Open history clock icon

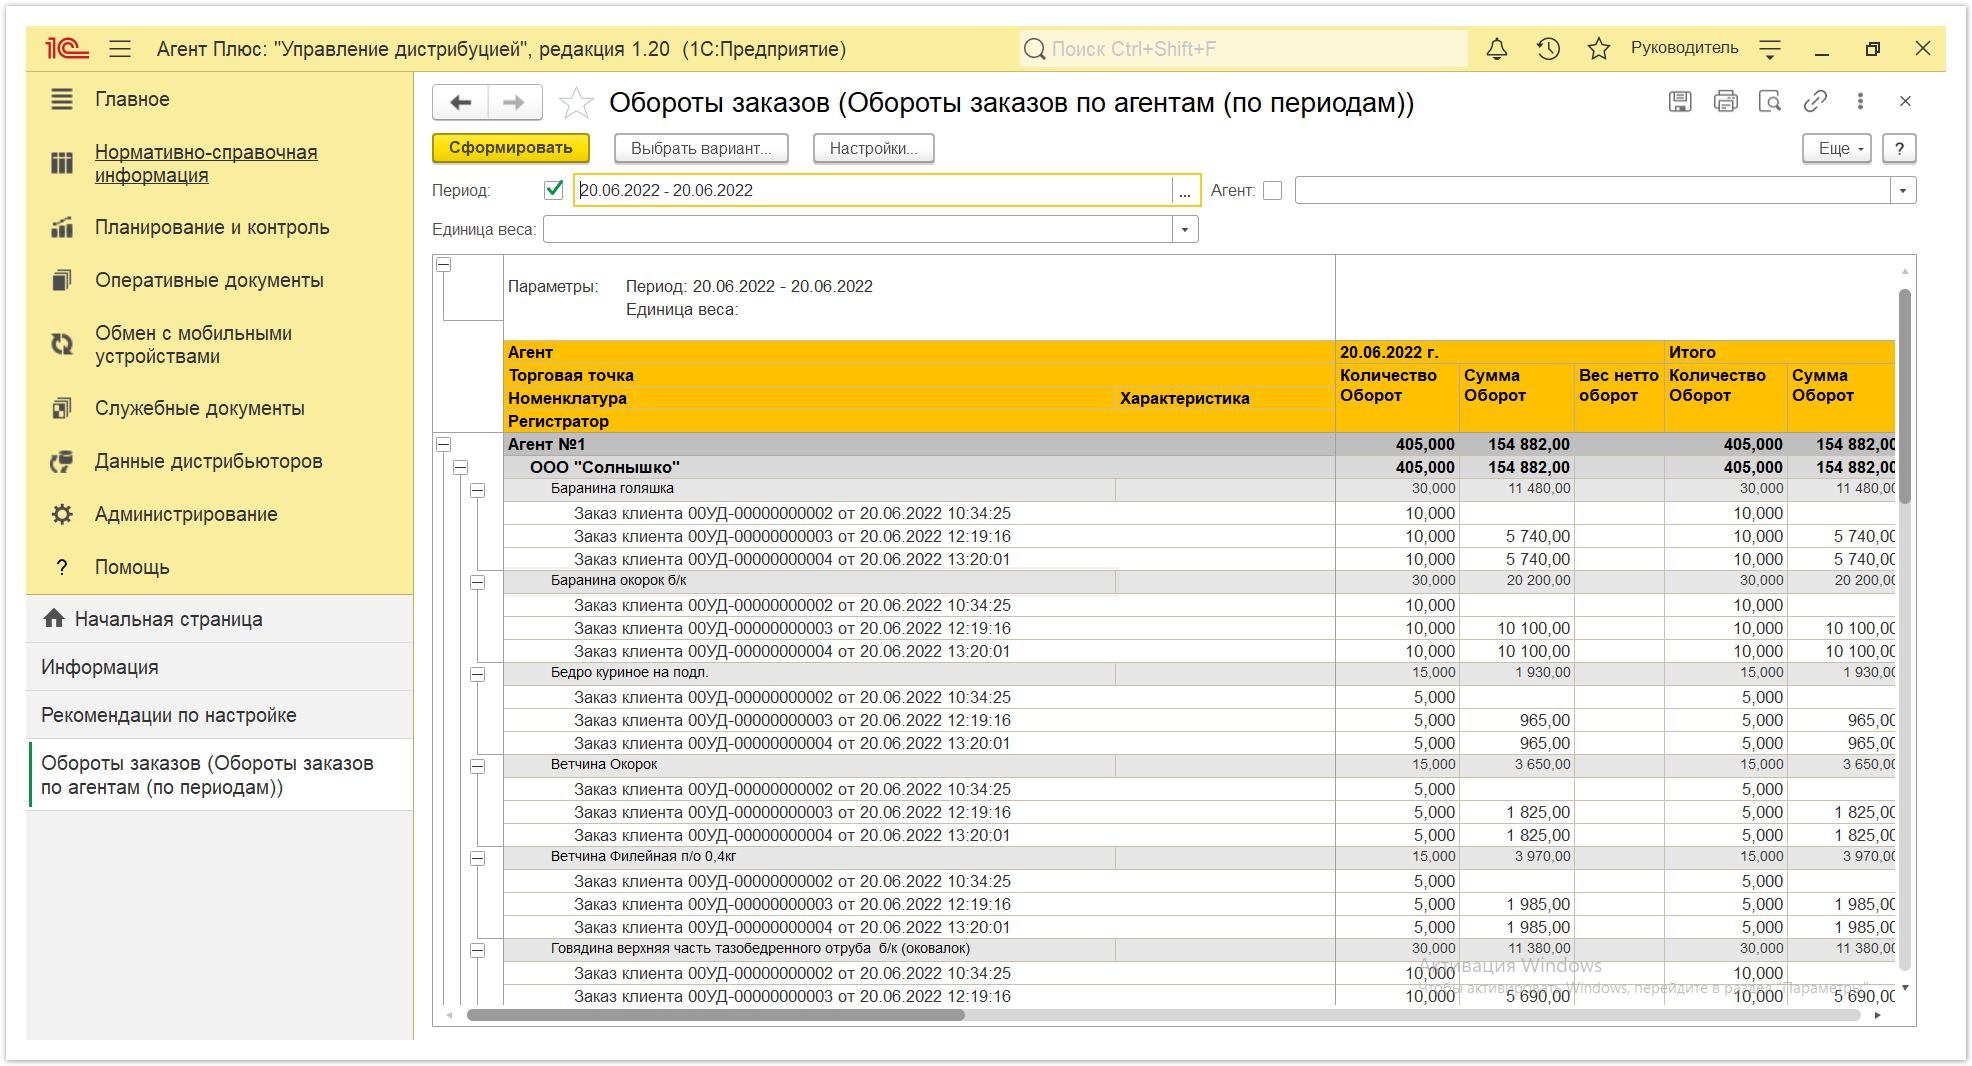click(x=1548, y=48)
